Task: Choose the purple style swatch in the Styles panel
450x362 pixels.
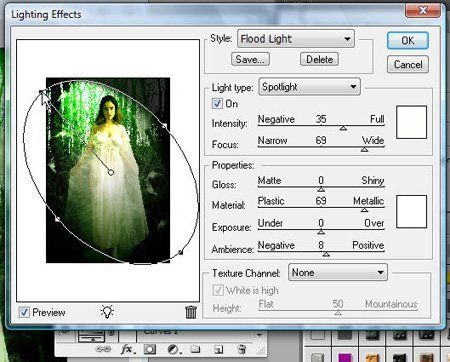Action: (x=345, y=358)
